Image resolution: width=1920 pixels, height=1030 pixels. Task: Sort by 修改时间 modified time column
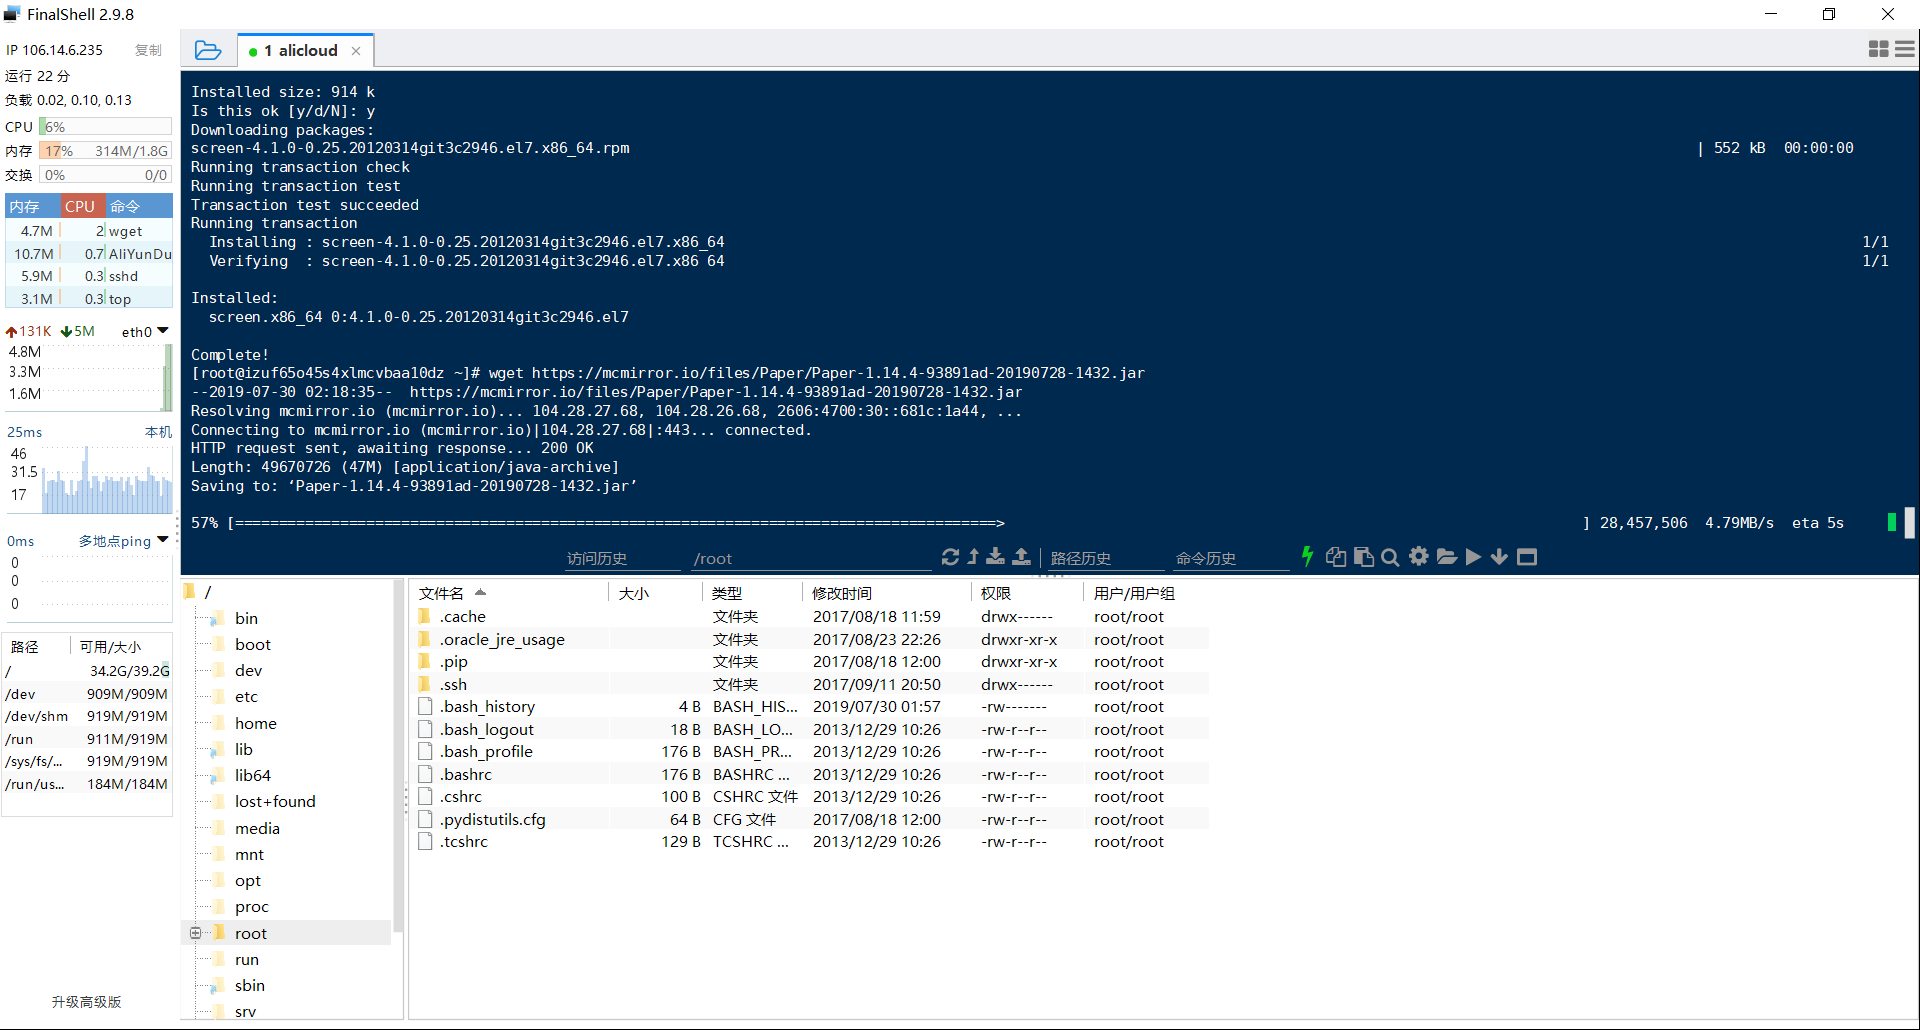click(886, 593)
